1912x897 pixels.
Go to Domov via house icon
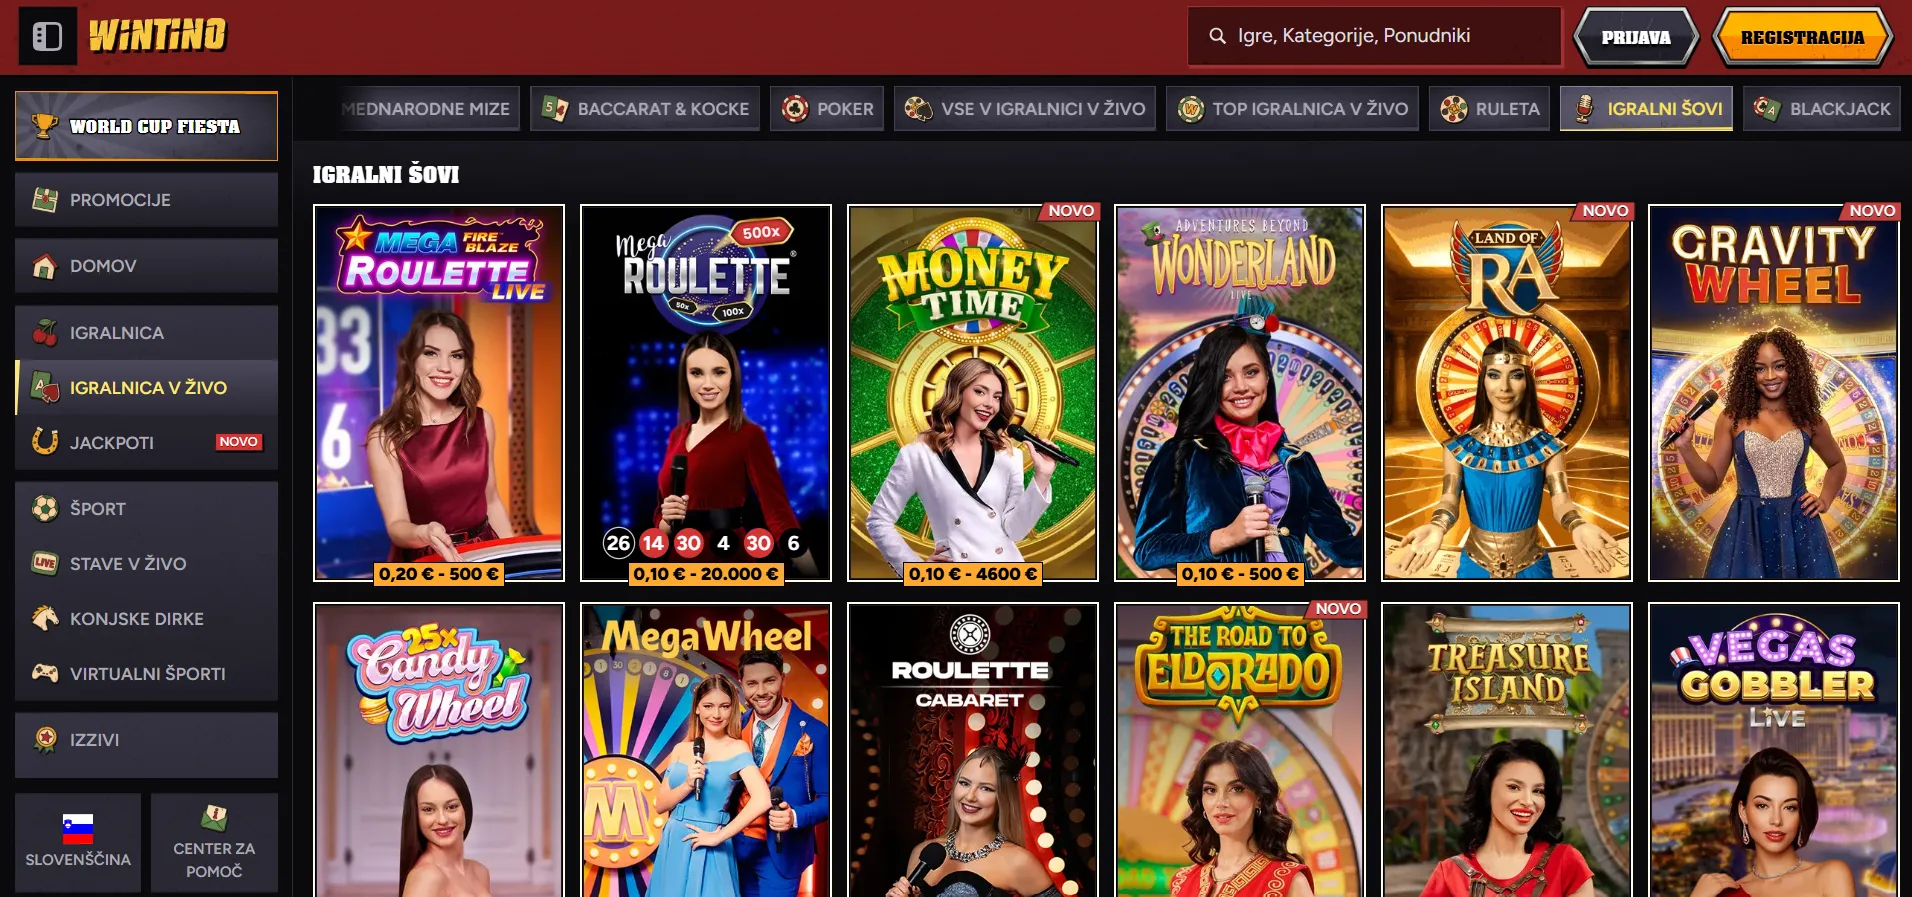click(x=44, y=266)
